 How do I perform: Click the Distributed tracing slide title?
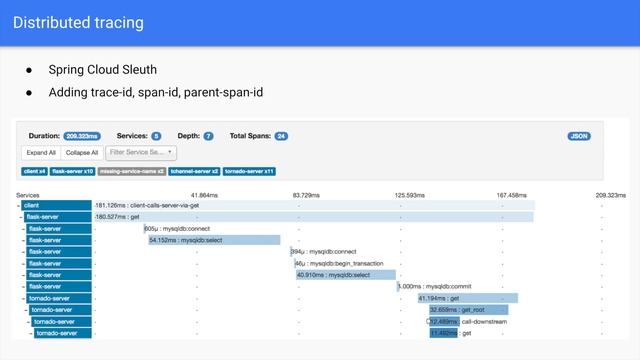point(78,23)
